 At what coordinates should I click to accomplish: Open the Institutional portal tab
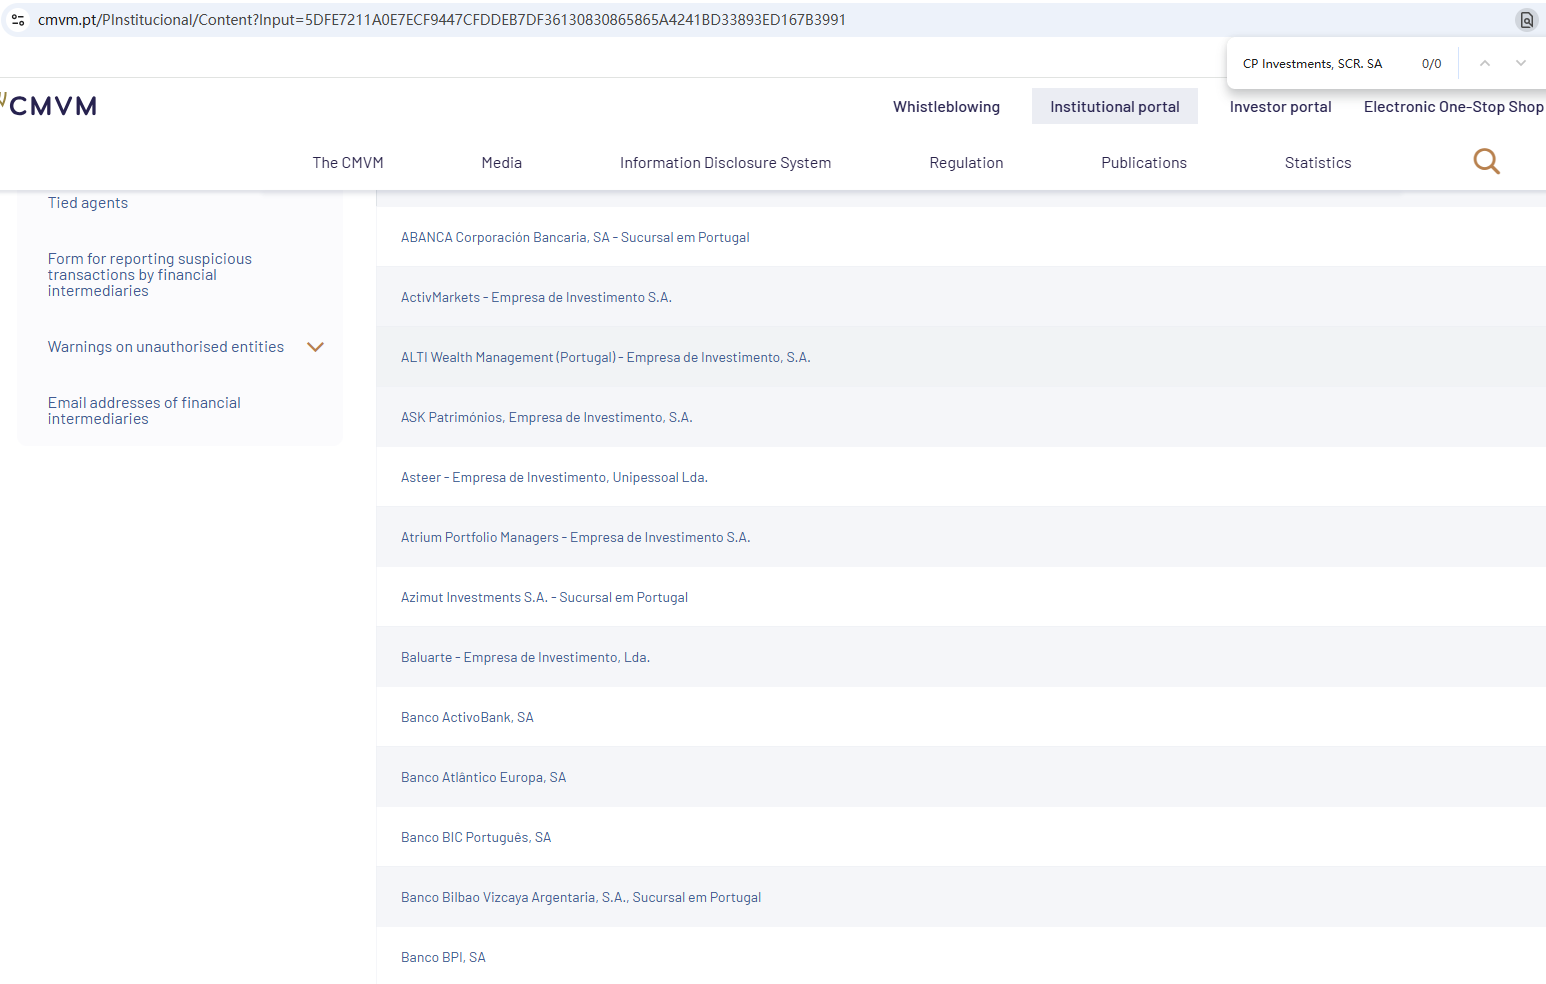pyautogui.click(x=1114, y=107)
